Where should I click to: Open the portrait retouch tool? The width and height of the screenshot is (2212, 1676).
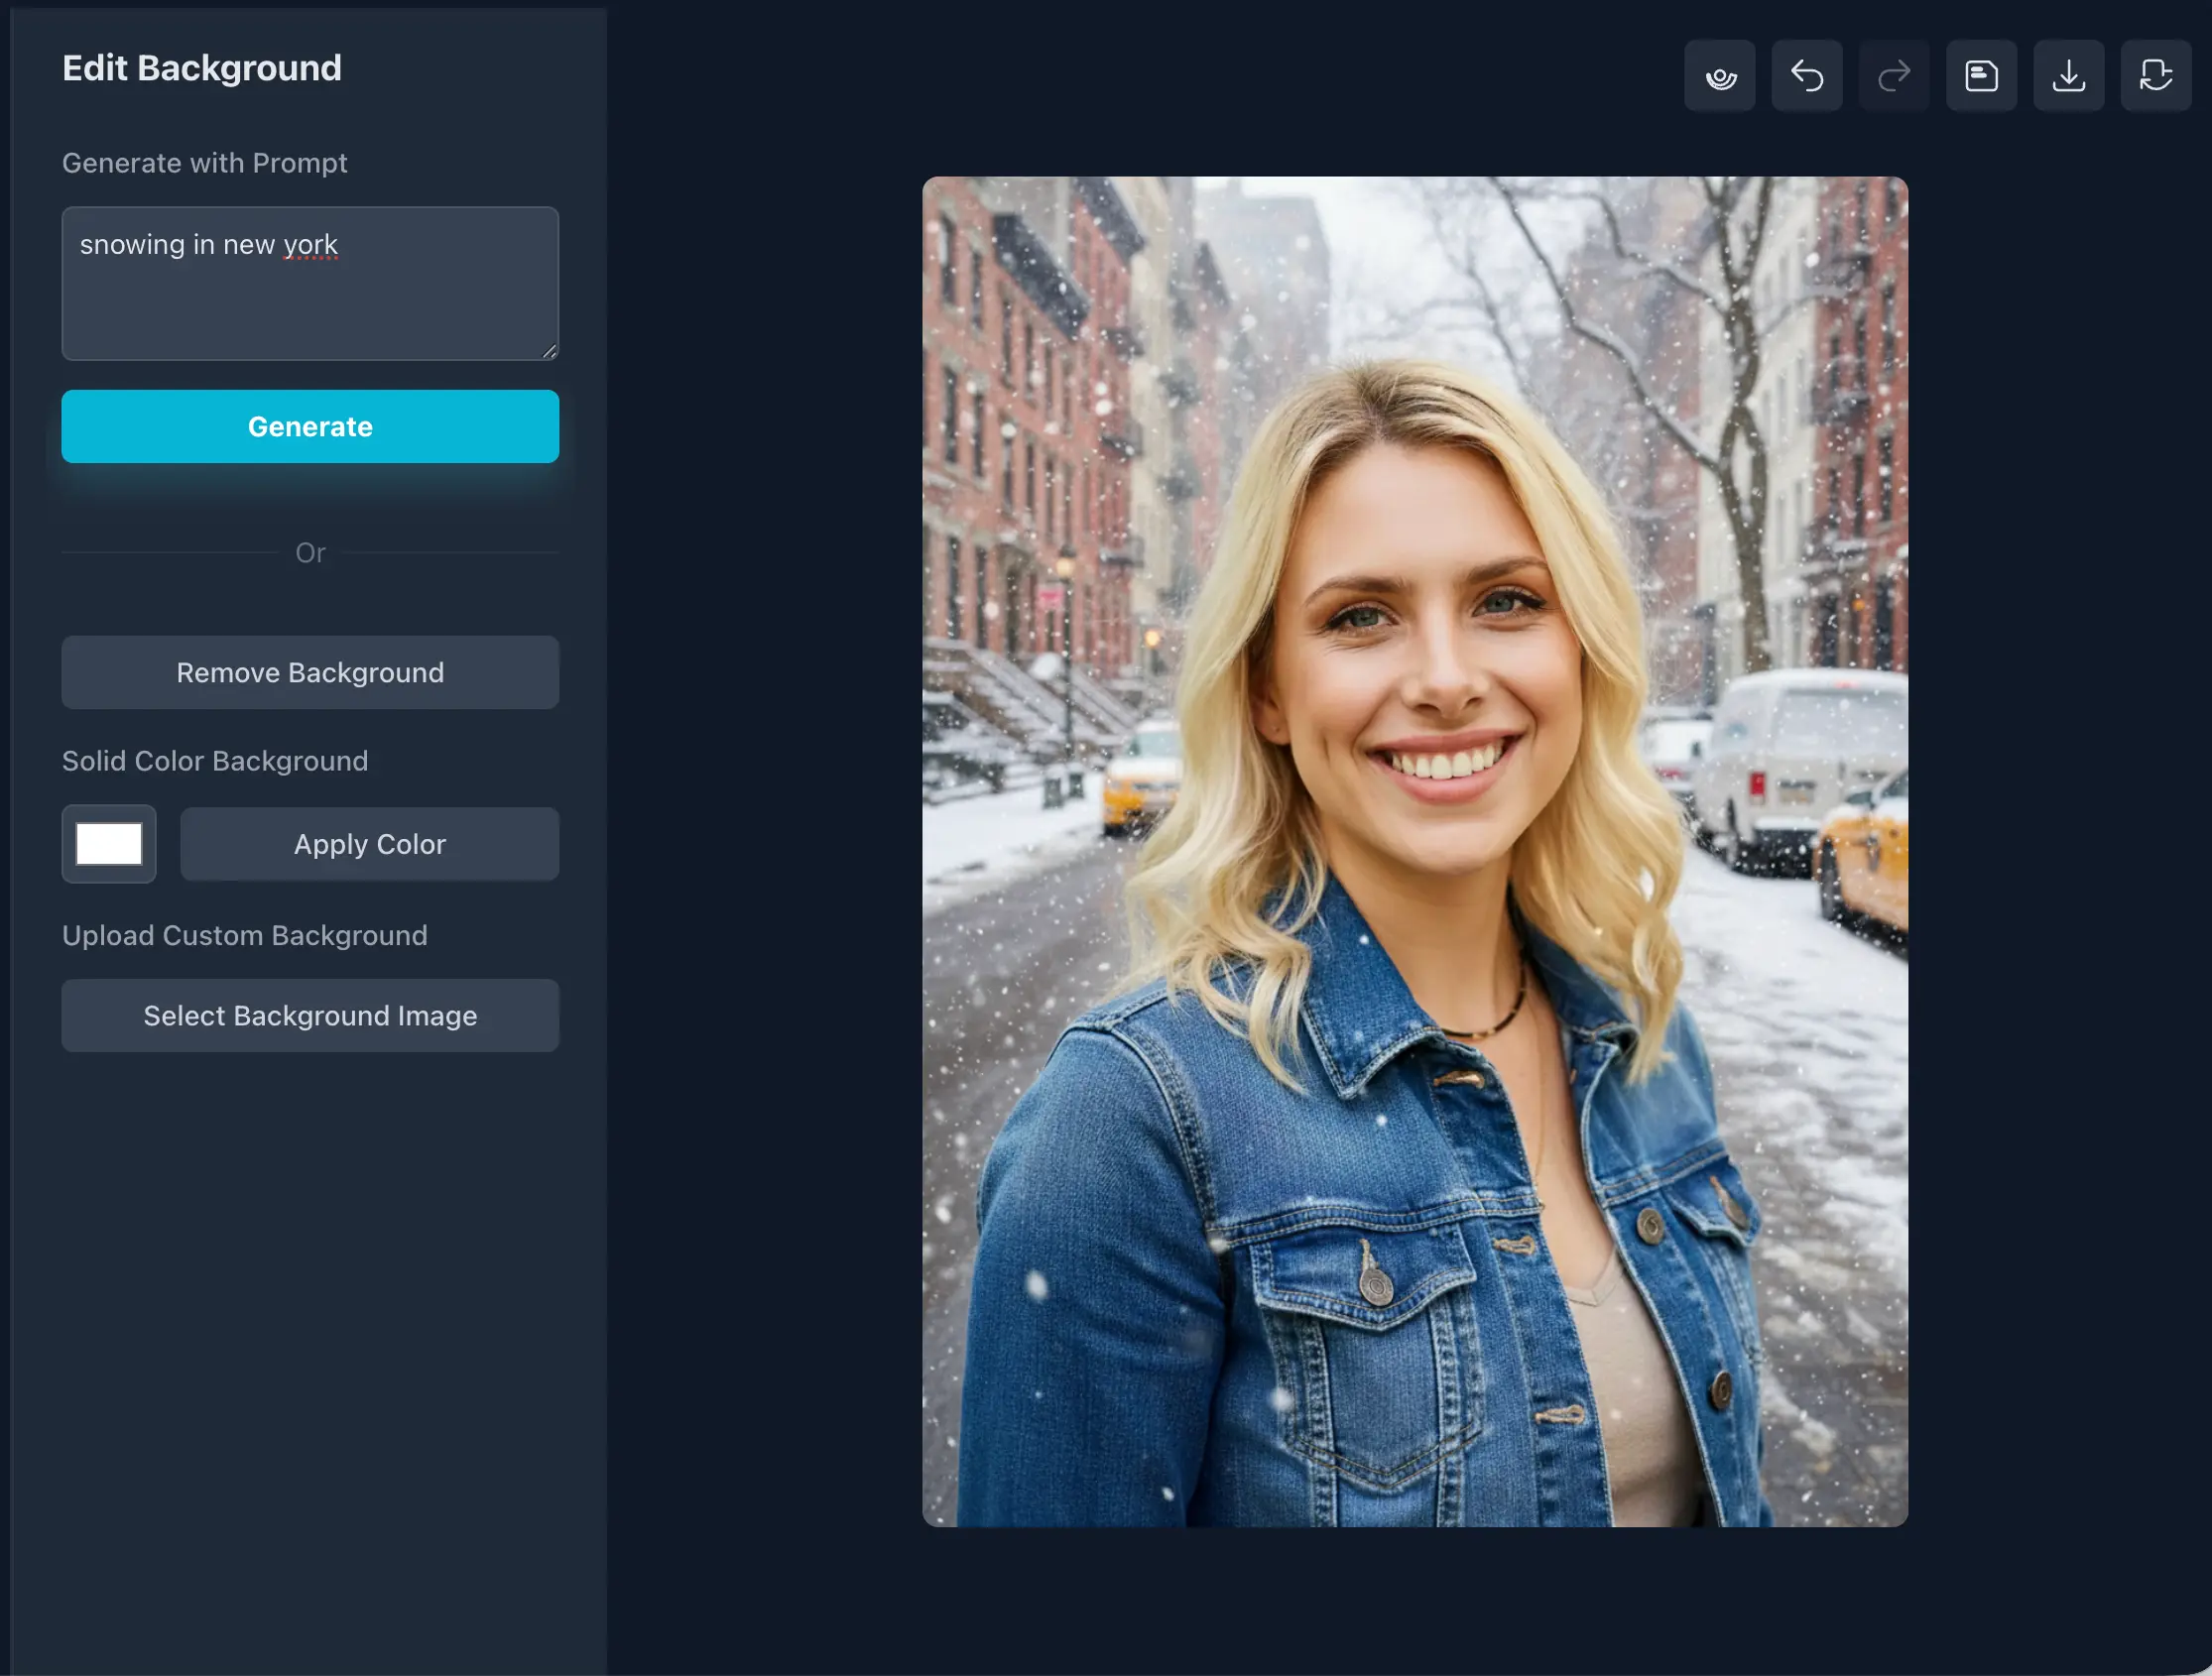pyautogui.click(x=1719, y=75)
